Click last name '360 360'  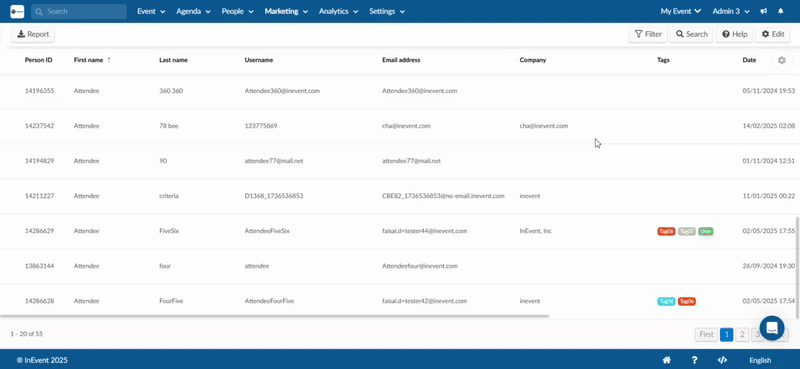(171, 91)
